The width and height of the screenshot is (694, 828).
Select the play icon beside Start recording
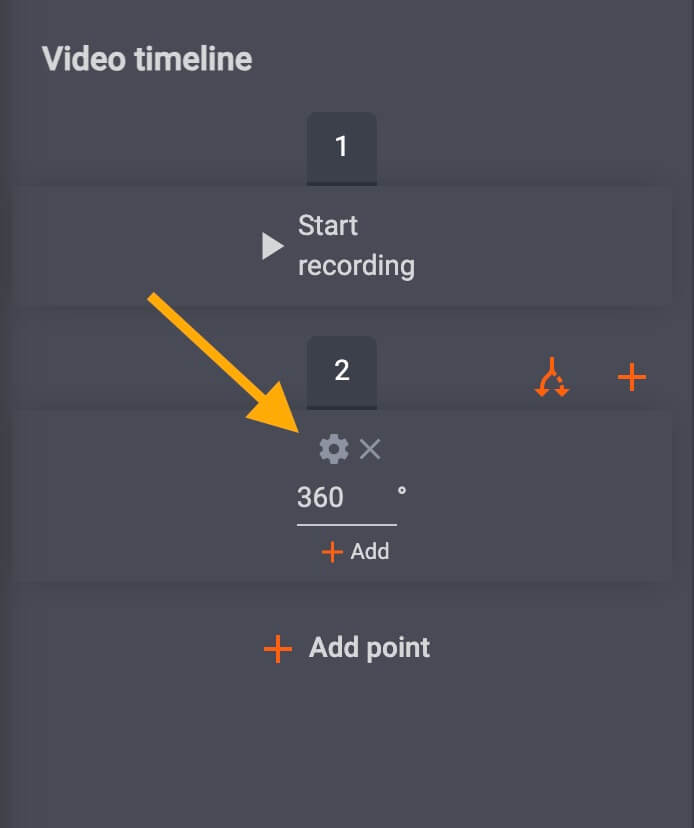[x=271, y=244]
